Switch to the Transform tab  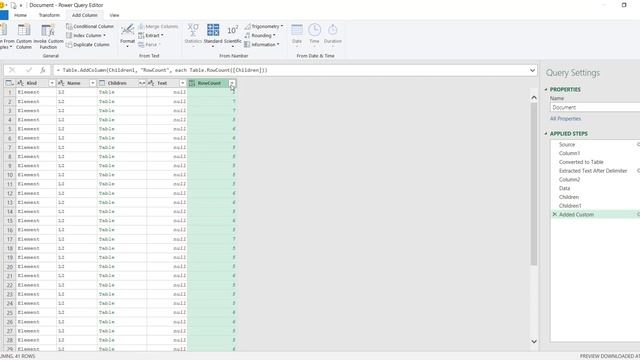(49, 15)
